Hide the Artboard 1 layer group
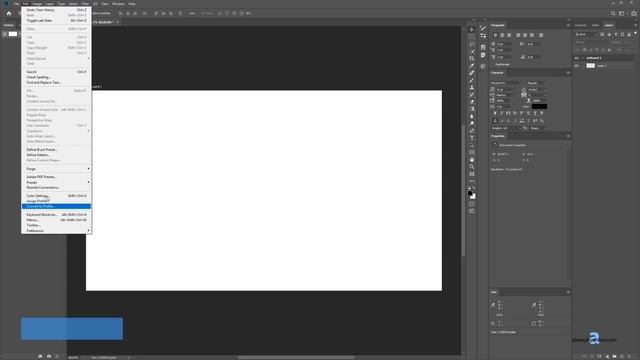The image size is (640, 360). (x=577, y=58)
